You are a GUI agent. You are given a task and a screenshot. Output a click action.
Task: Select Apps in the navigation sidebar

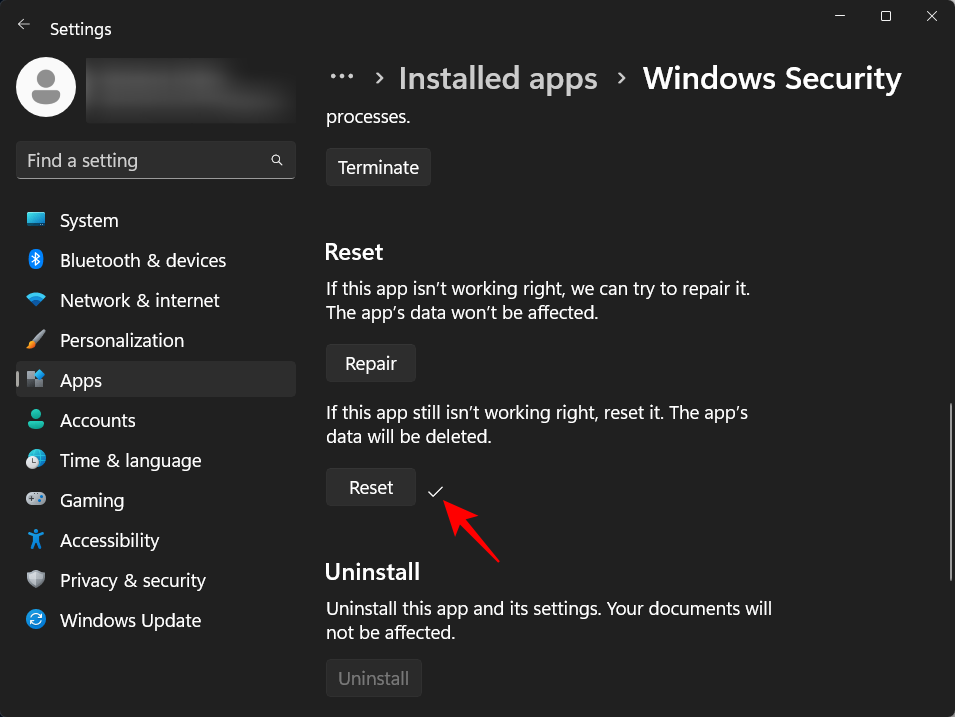point(82,380)
